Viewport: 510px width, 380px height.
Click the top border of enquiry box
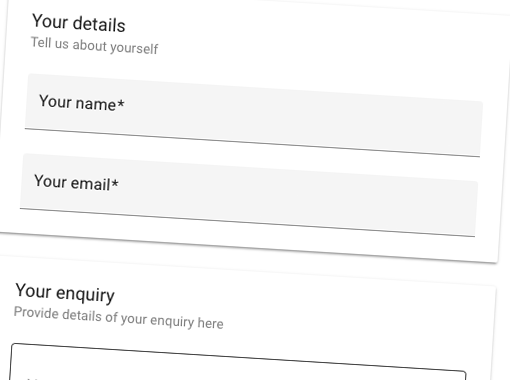click(239, 357)
